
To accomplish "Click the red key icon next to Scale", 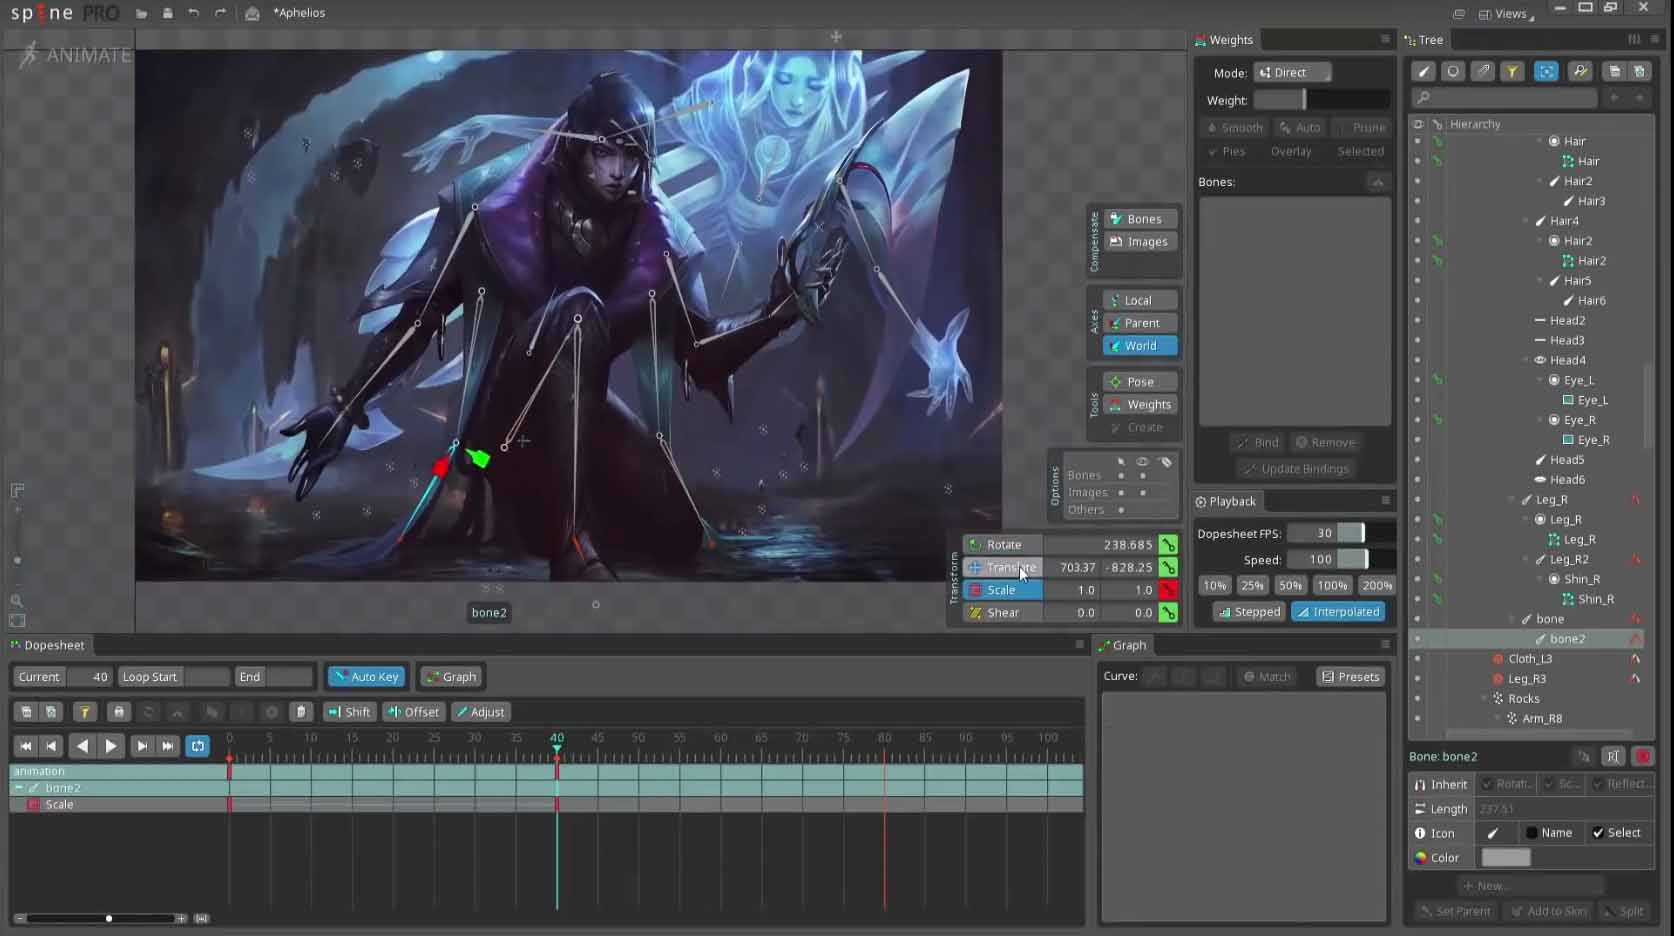I will 1168,590.
